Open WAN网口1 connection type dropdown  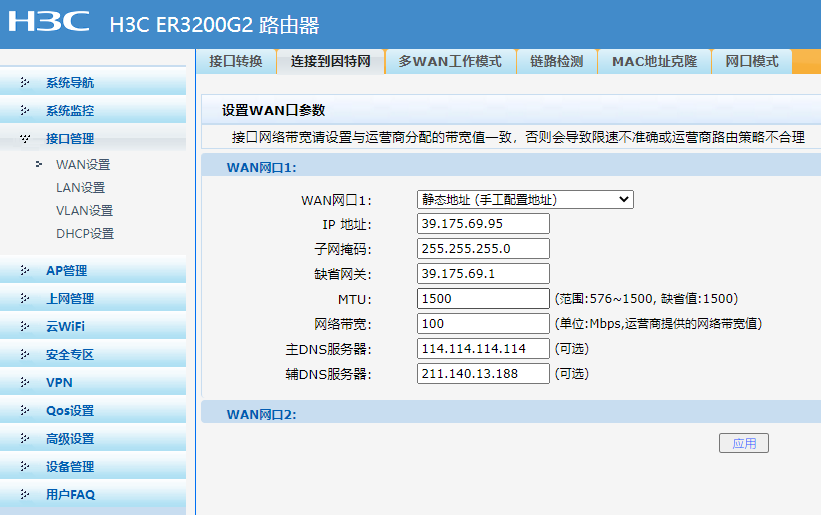[525, 199]
